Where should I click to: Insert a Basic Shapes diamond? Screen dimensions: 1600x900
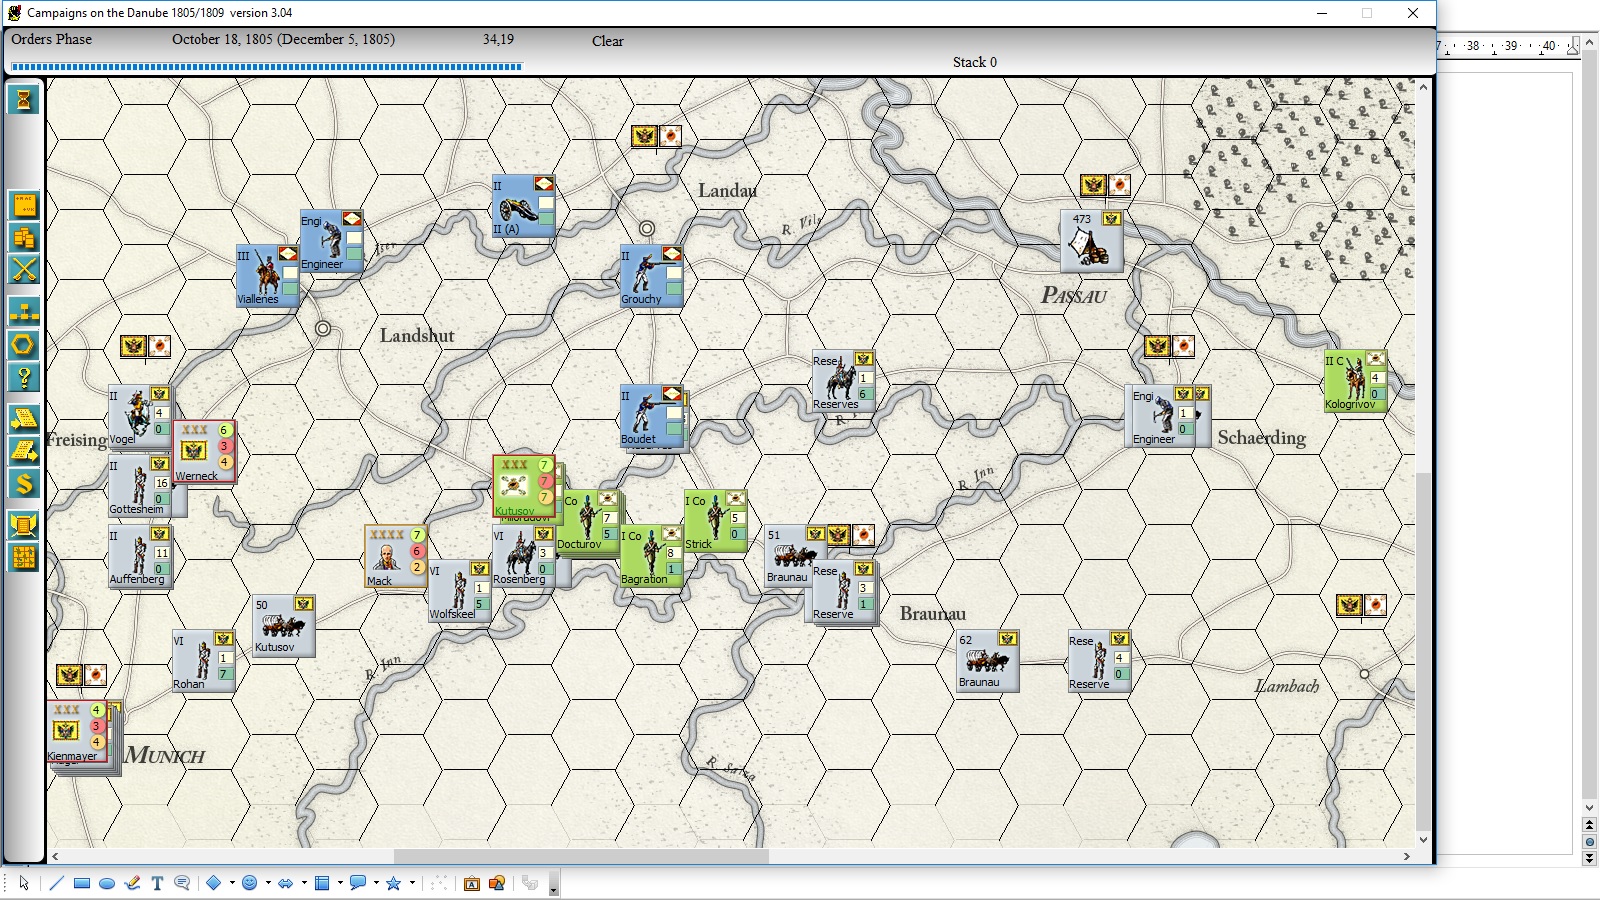click(x=213, y=883)
